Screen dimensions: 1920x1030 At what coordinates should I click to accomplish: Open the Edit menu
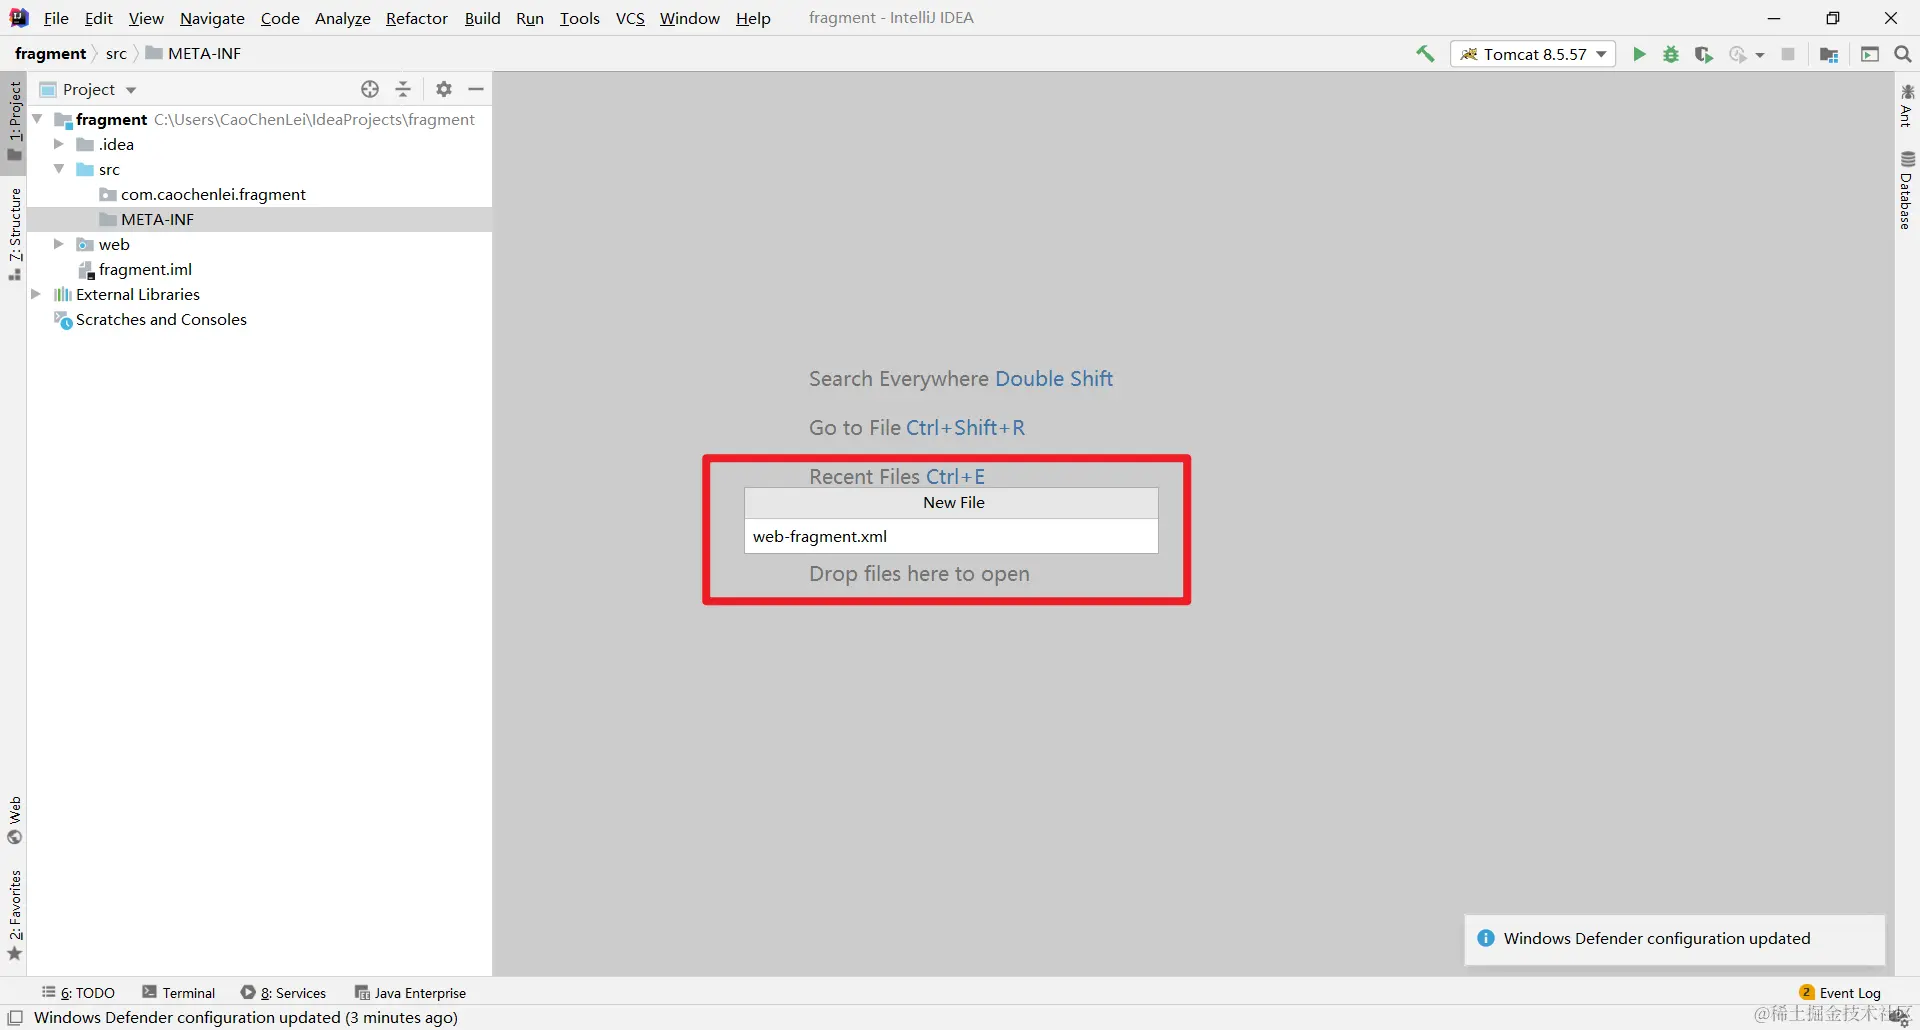[99, 18]
